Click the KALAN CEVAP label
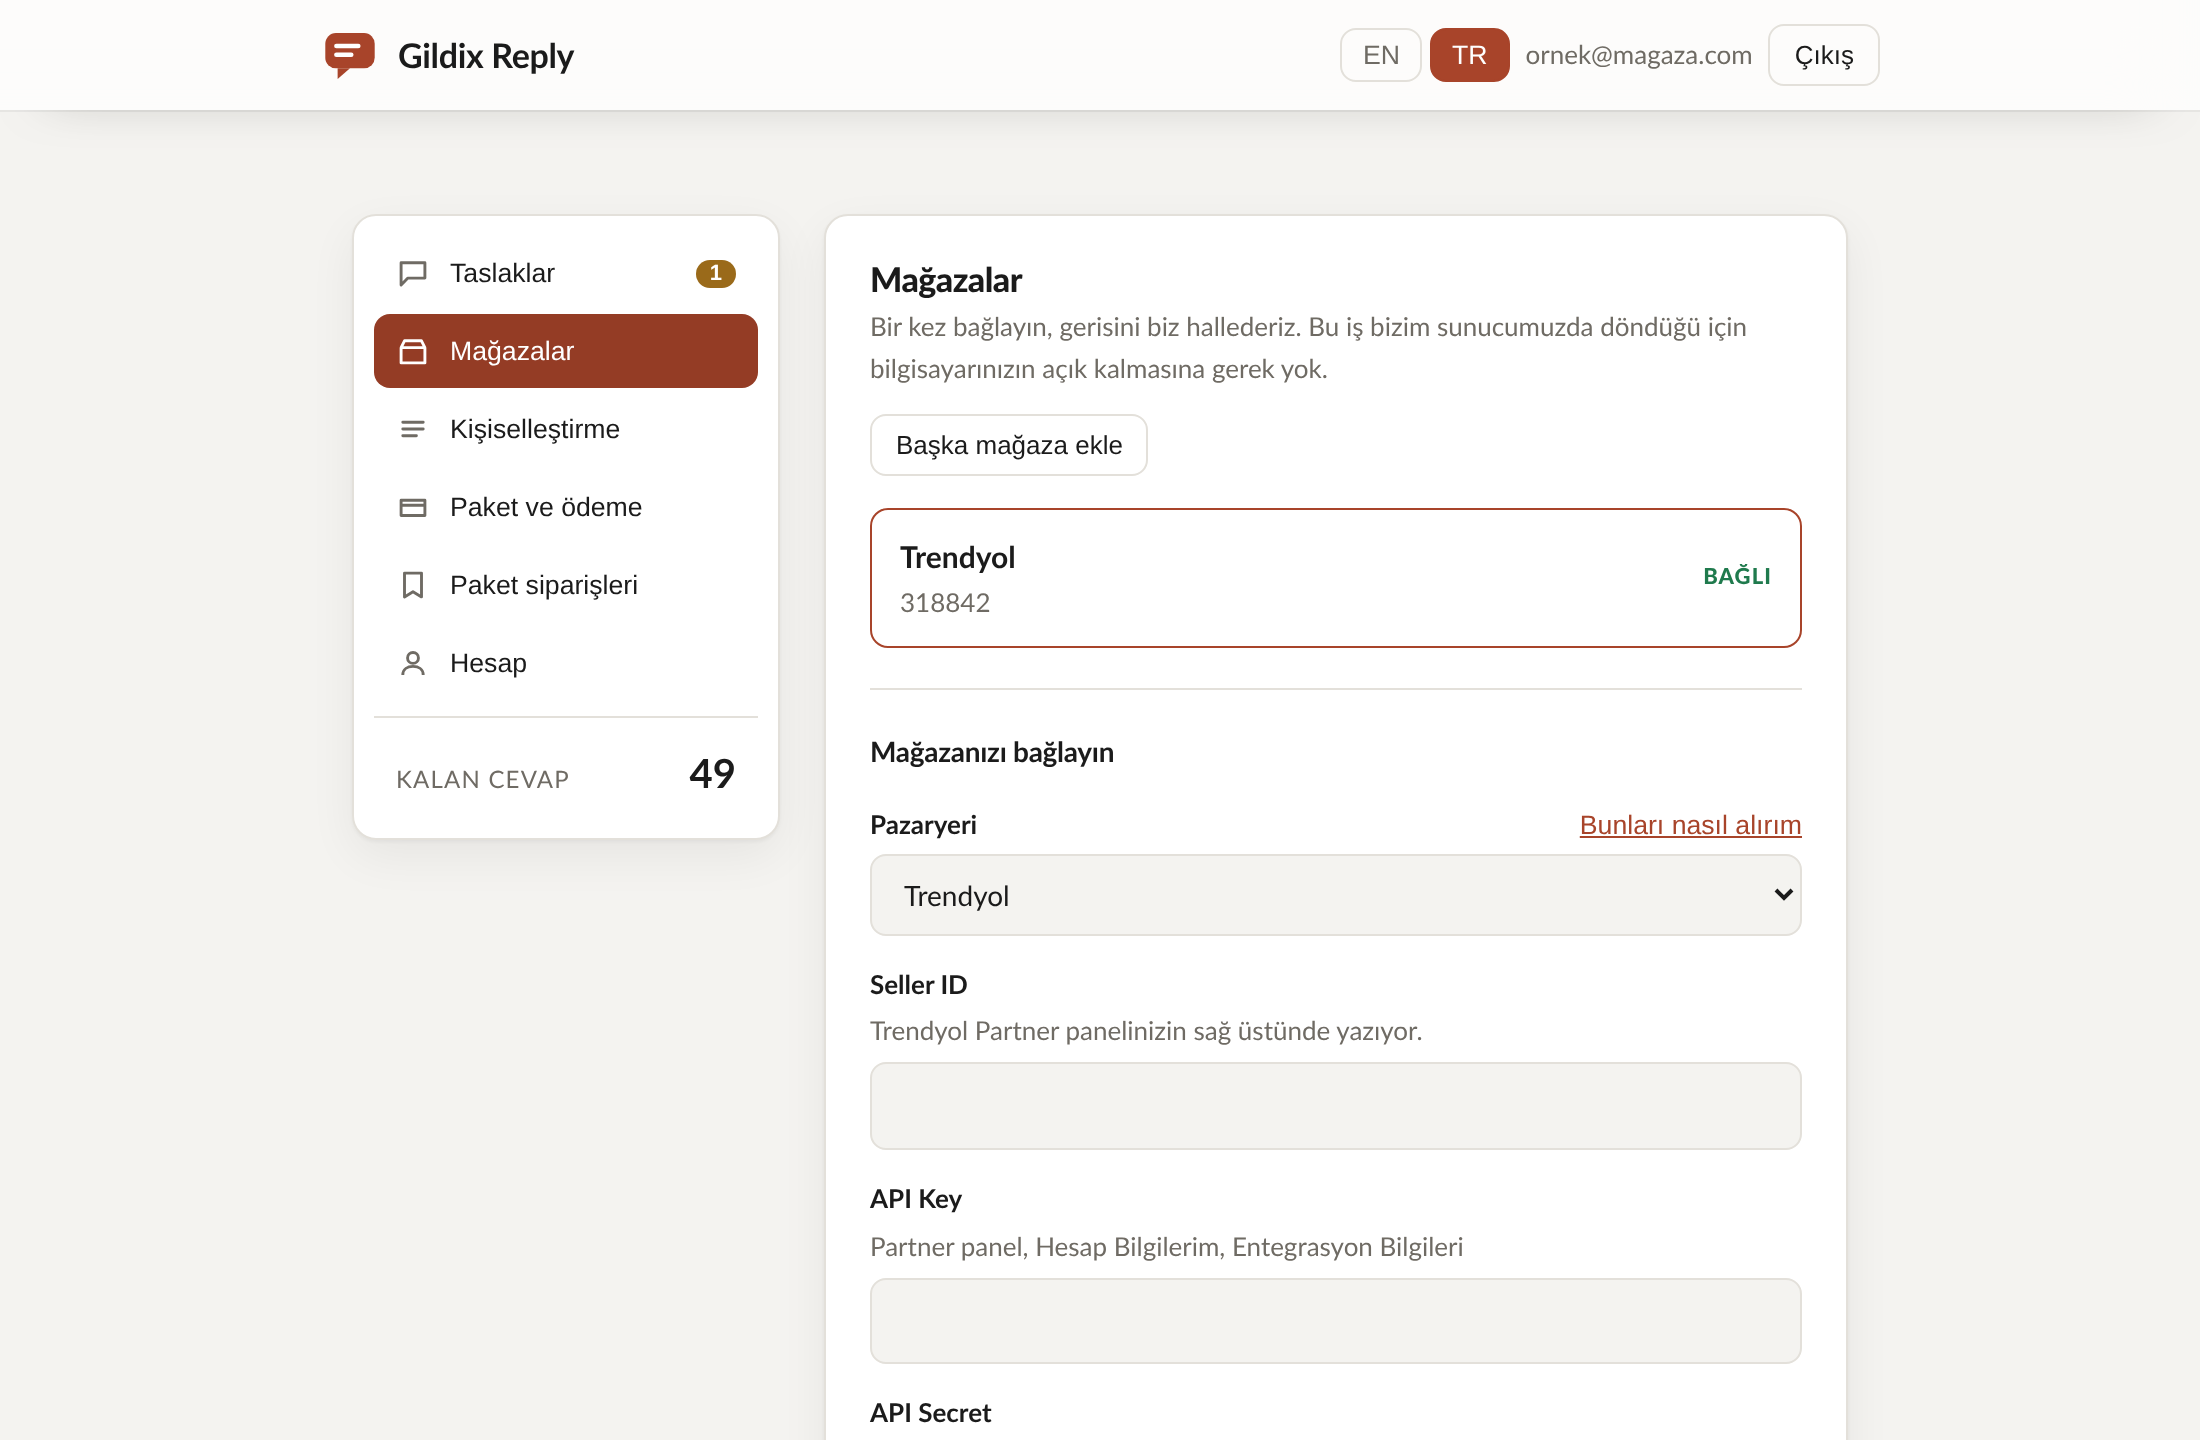The width and height of the screenshot is (2200, 1440). [483, 780]
